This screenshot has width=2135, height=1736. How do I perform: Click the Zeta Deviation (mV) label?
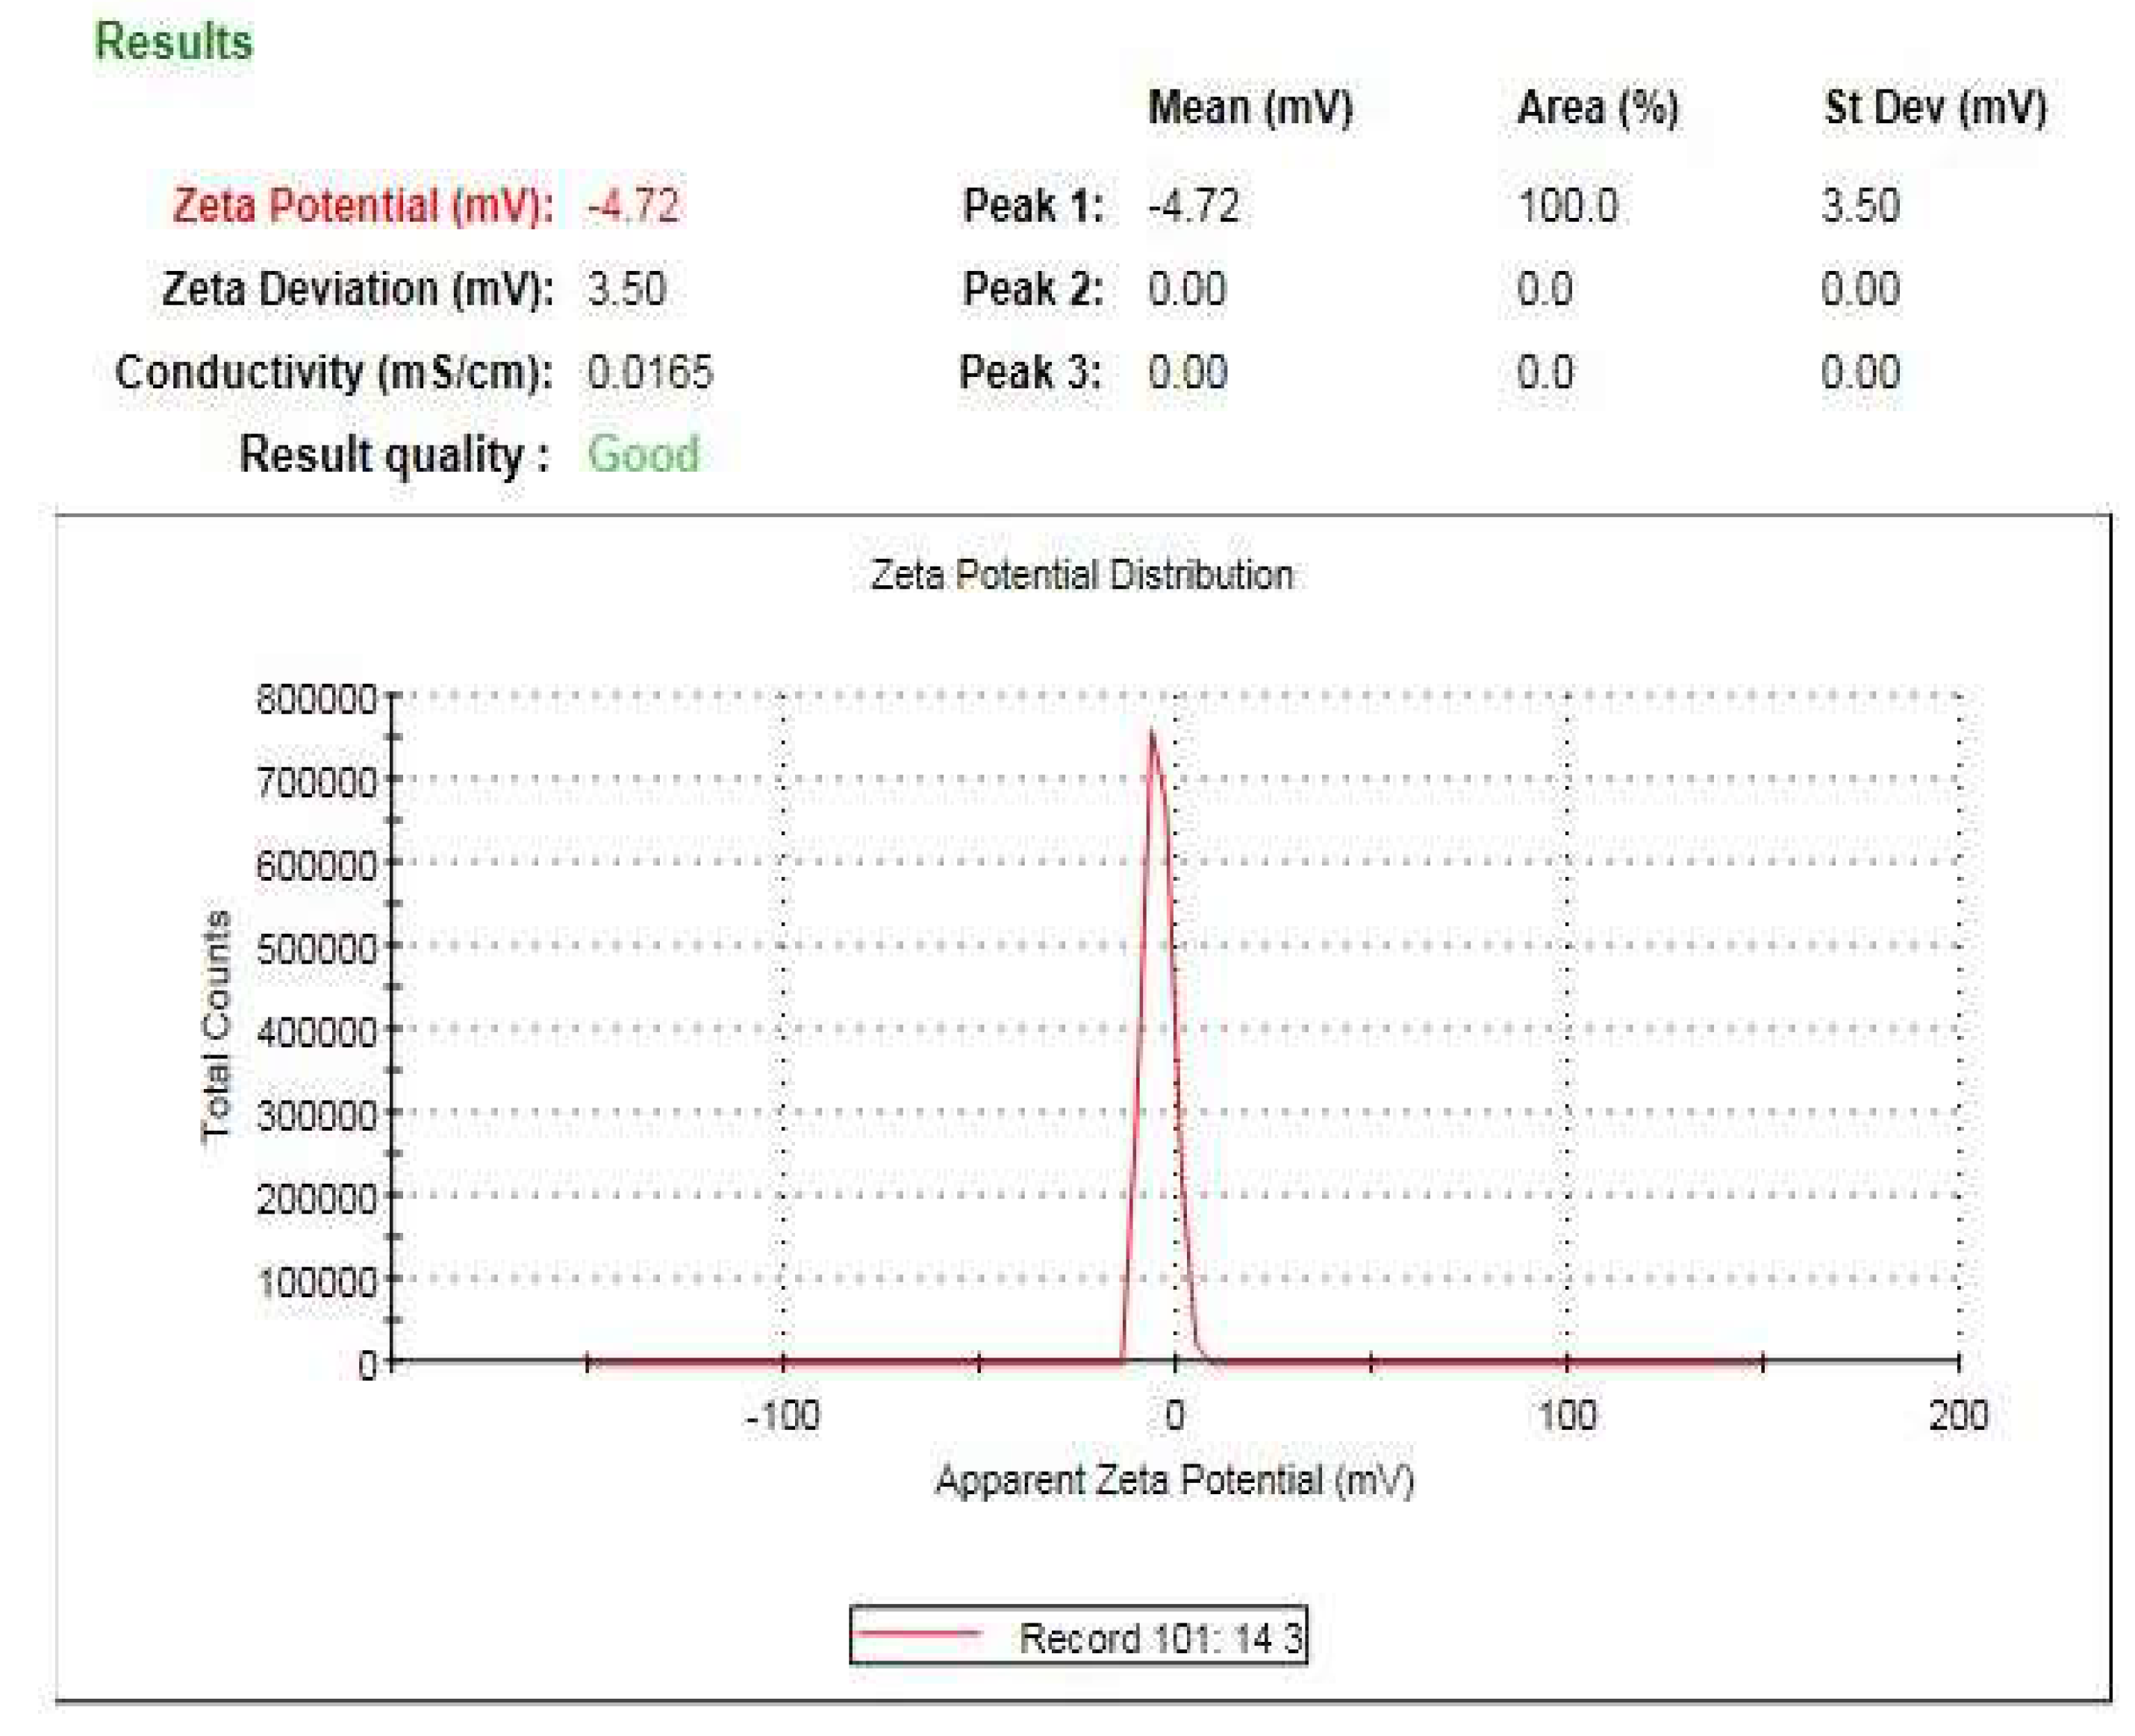(357, 290)
